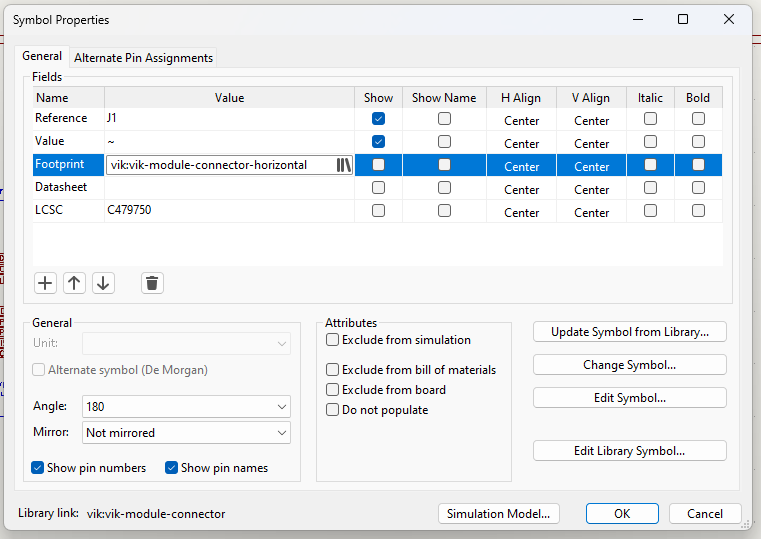
Task: Maximize the Symbol Properties window
Action: coord(683,19)
